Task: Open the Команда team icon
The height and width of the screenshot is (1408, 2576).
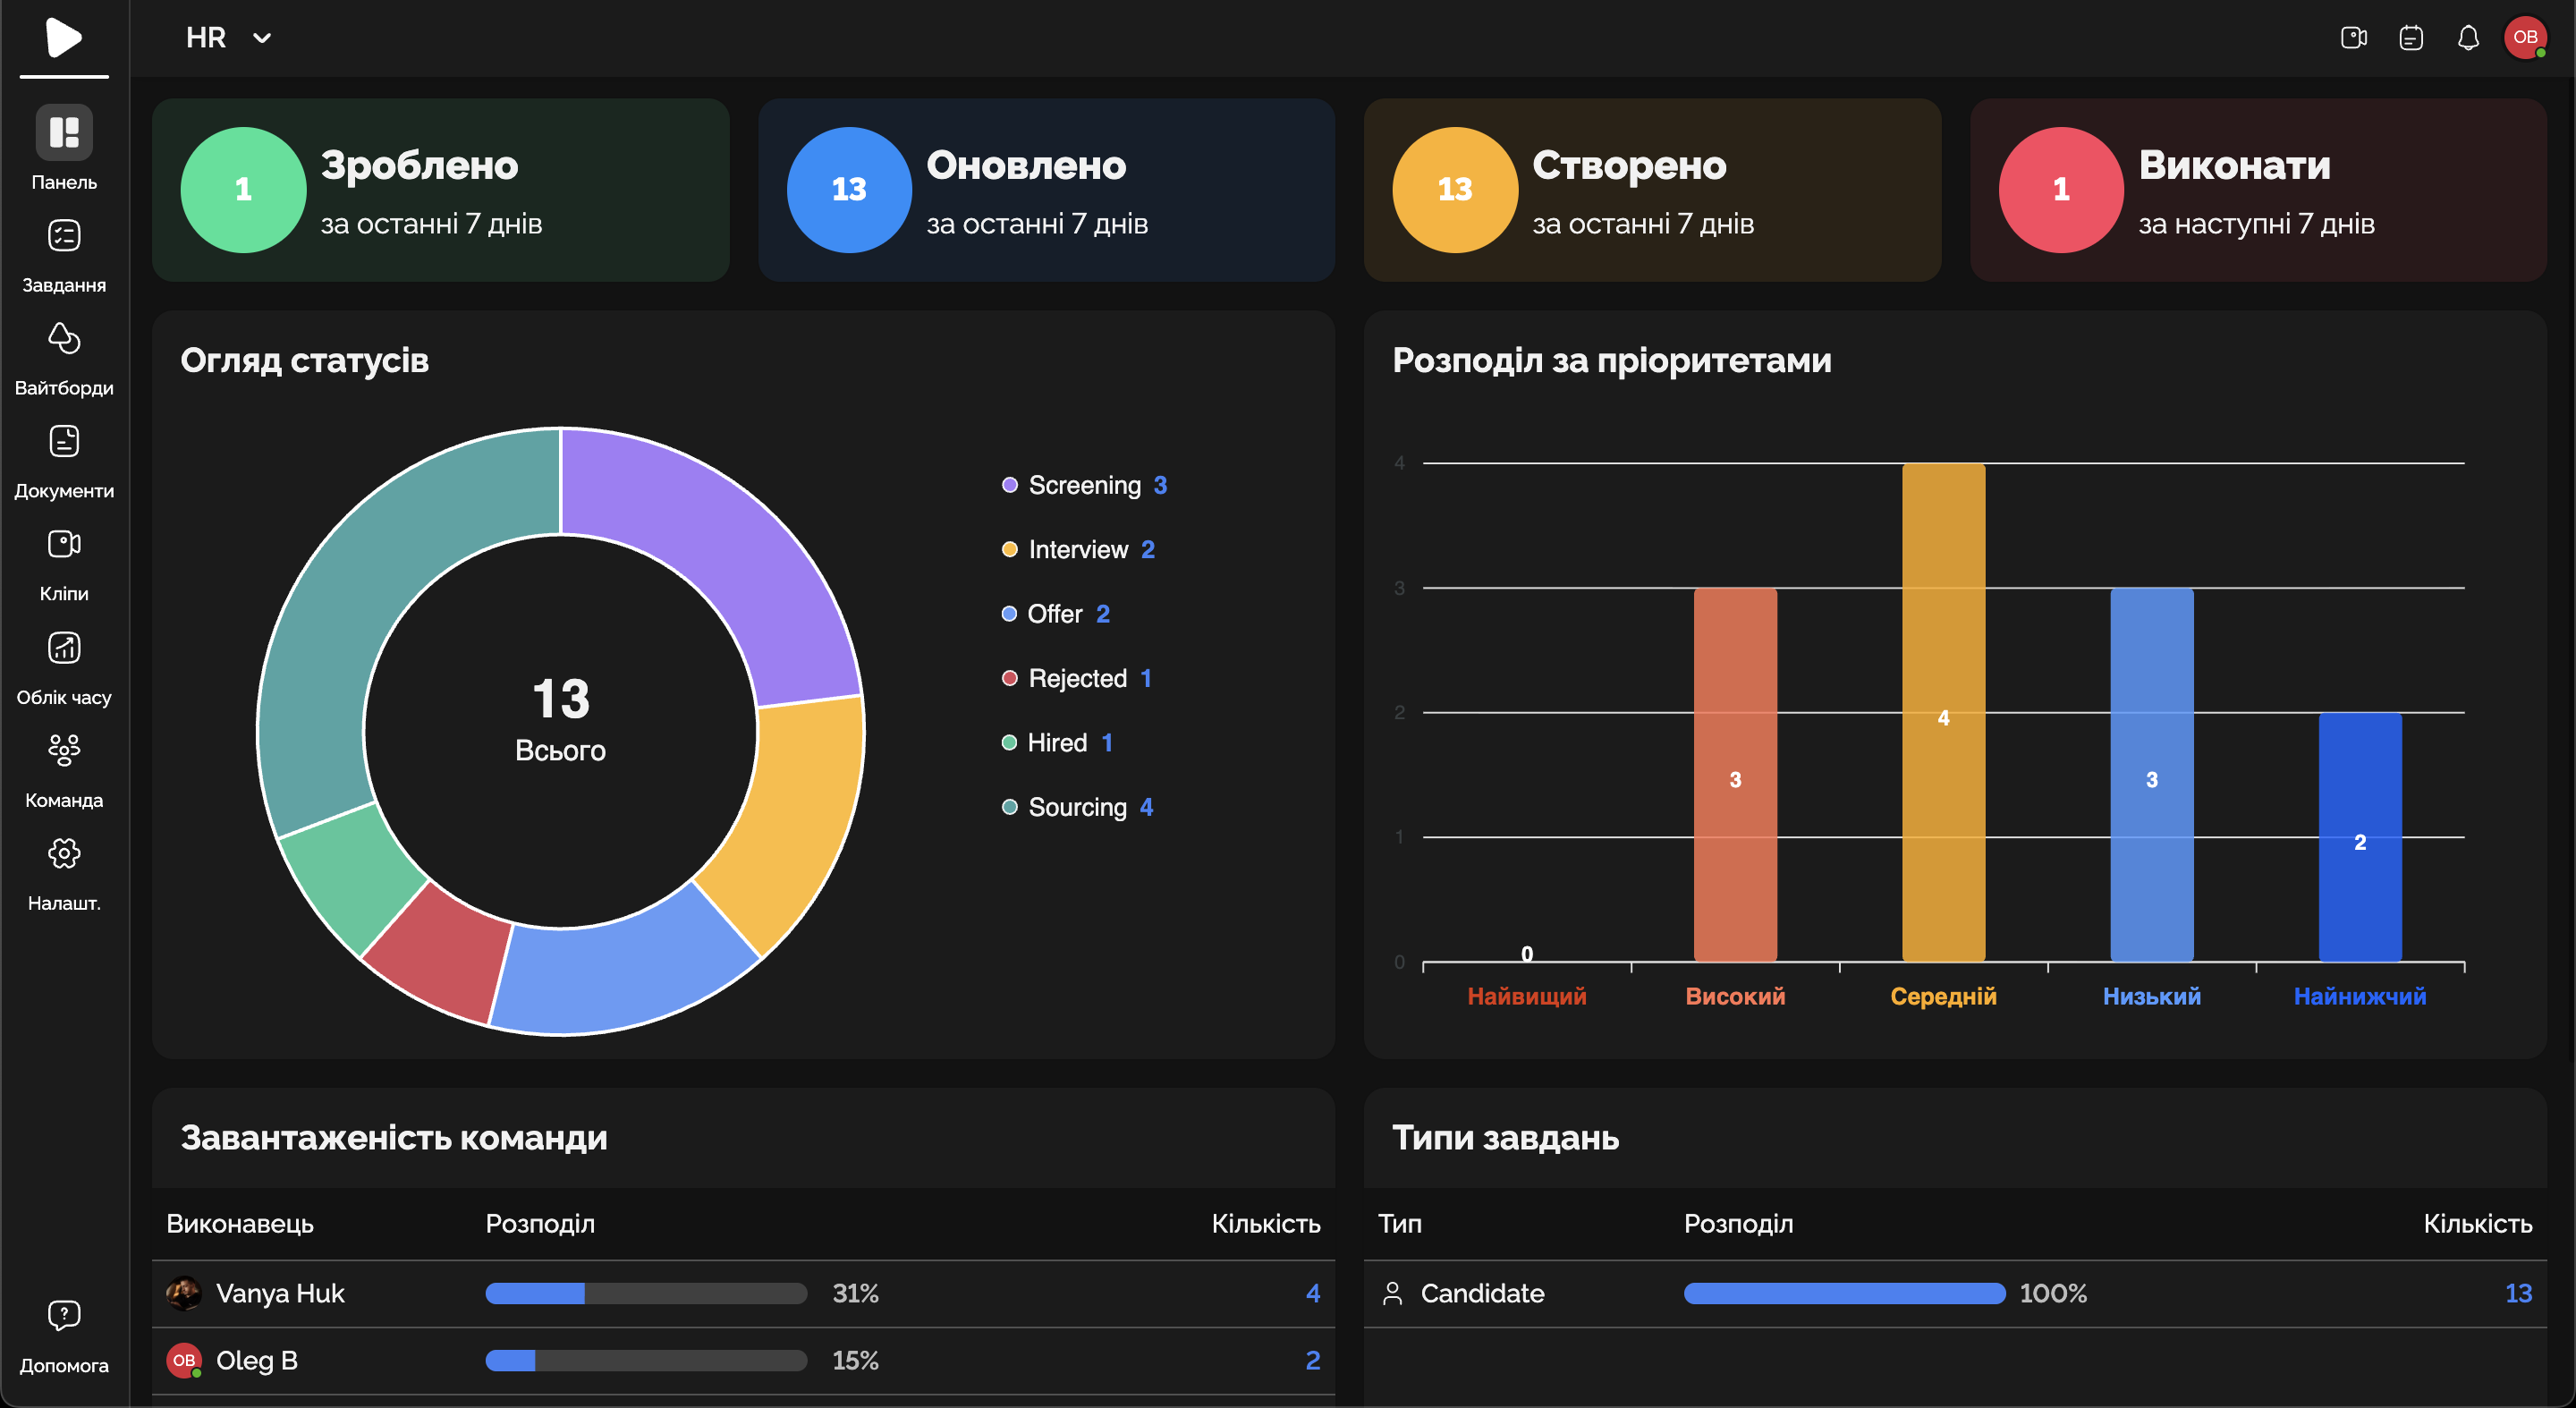Action: (x=64, y=750)
